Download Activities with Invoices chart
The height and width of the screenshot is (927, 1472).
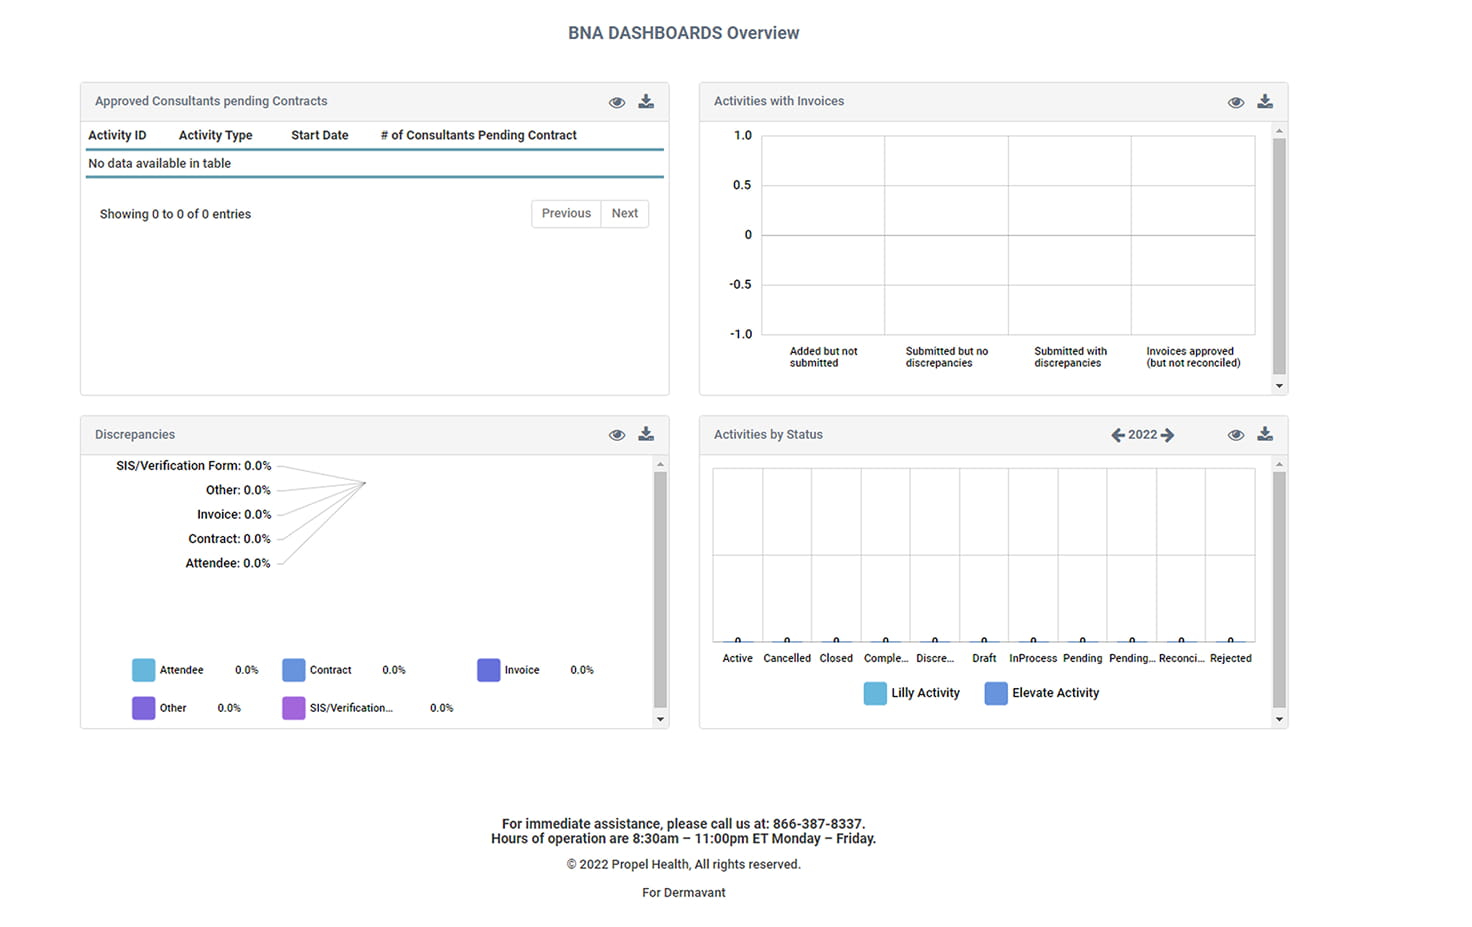[x=1265, y=102]
